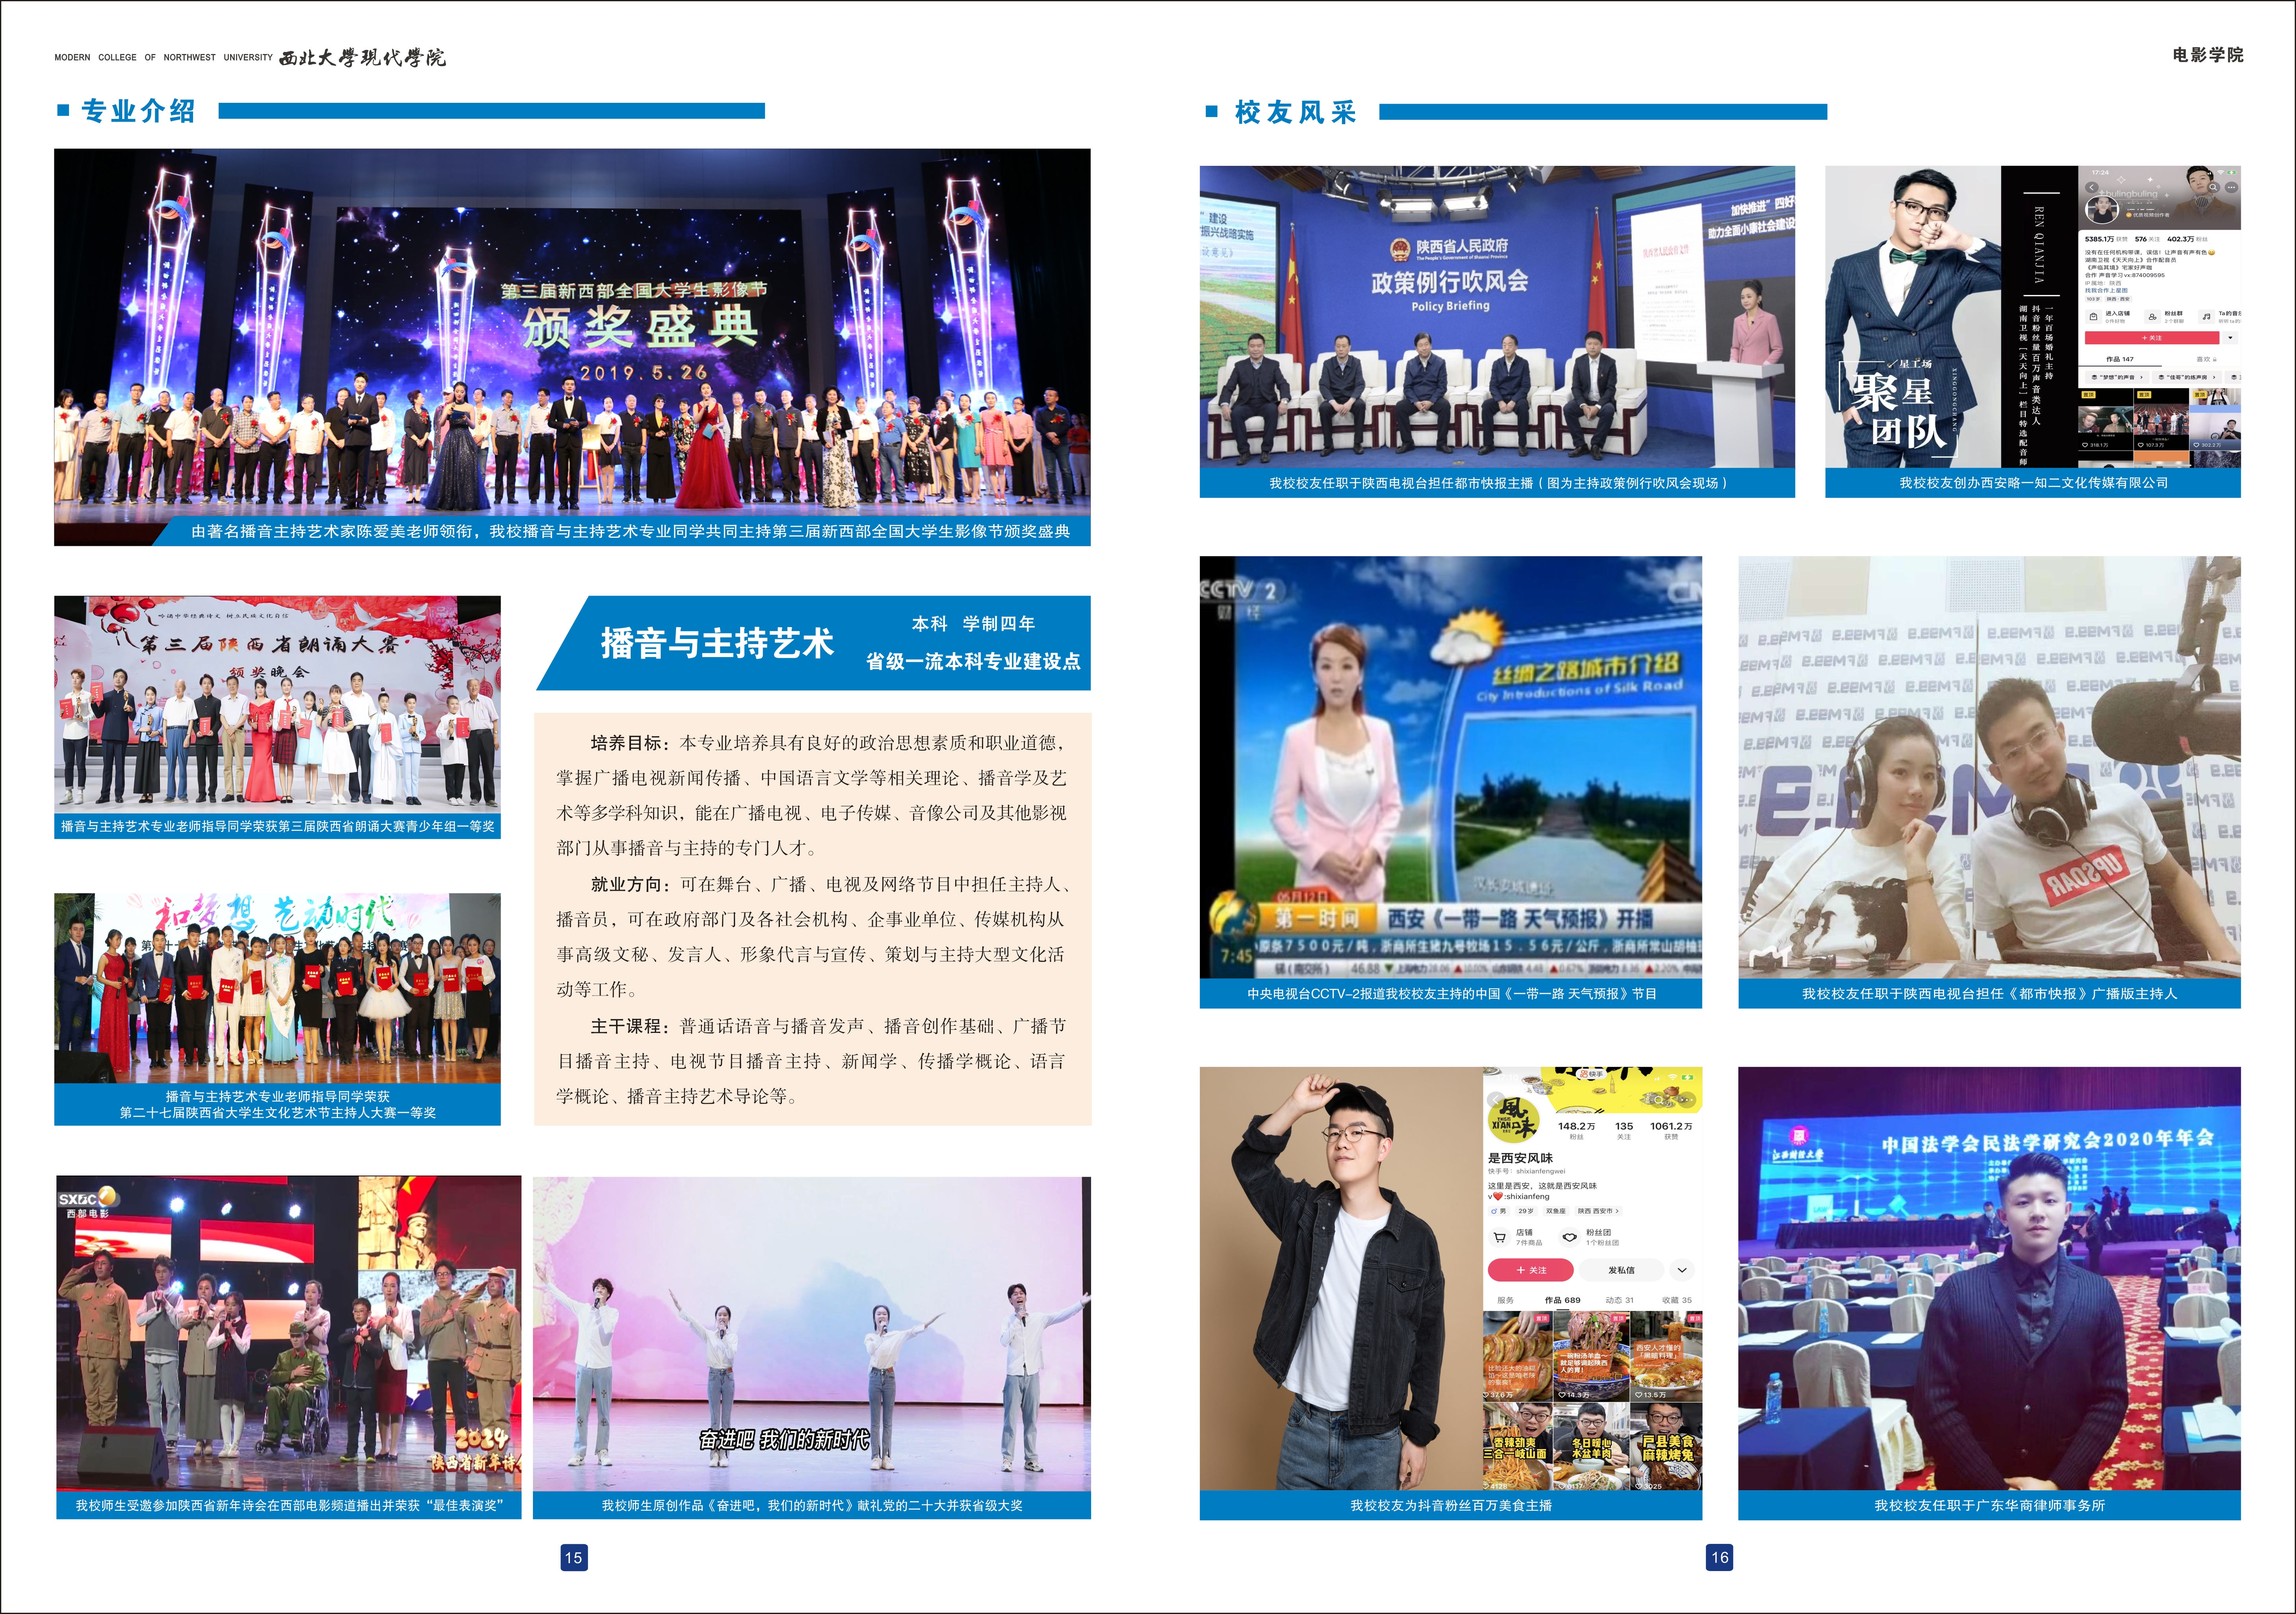Click 148.2万 粉丝 count
2296x1614 pixels.
point(1577,1131)
